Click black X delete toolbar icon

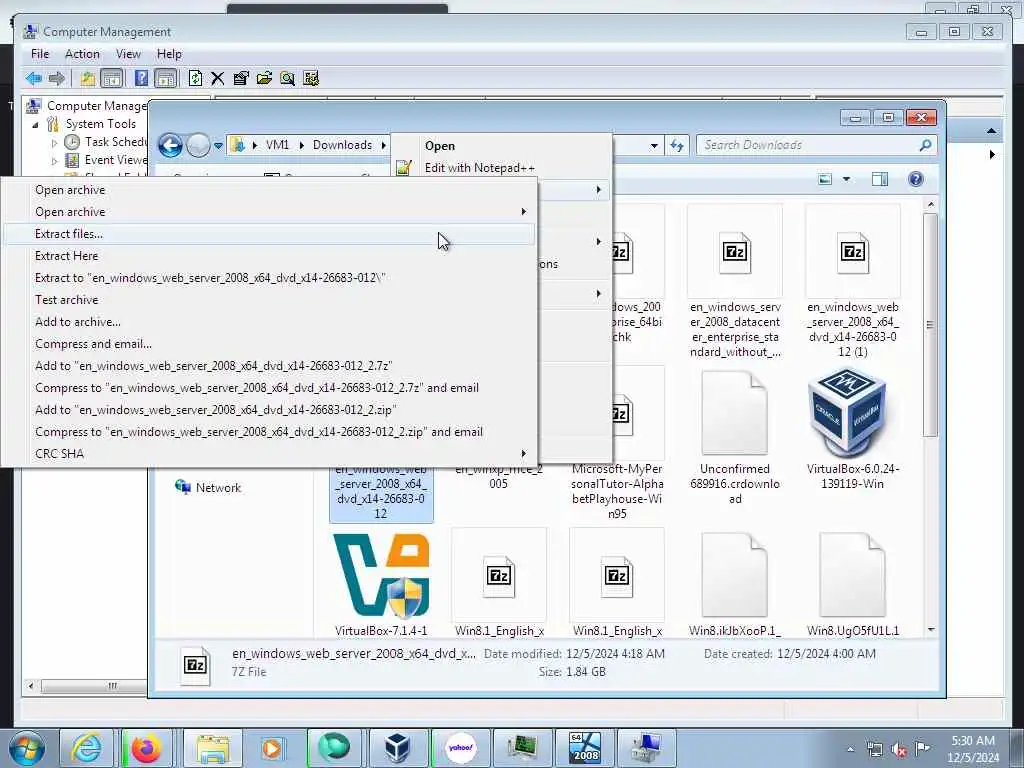(x=217, y=78)
